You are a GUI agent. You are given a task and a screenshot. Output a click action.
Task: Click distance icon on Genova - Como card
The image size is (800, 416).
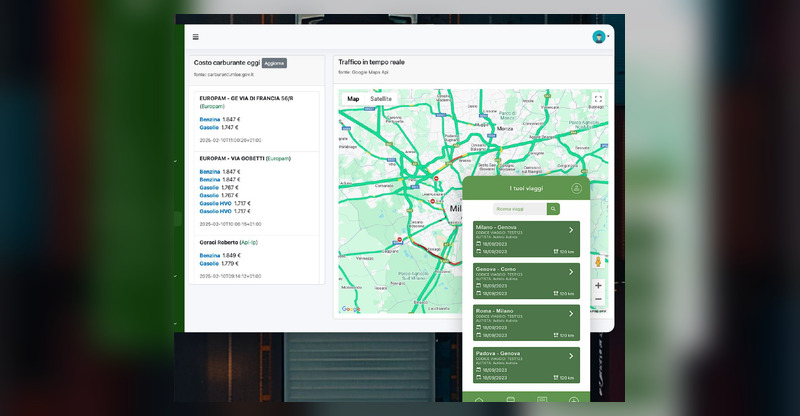click(x=556, y=293)
